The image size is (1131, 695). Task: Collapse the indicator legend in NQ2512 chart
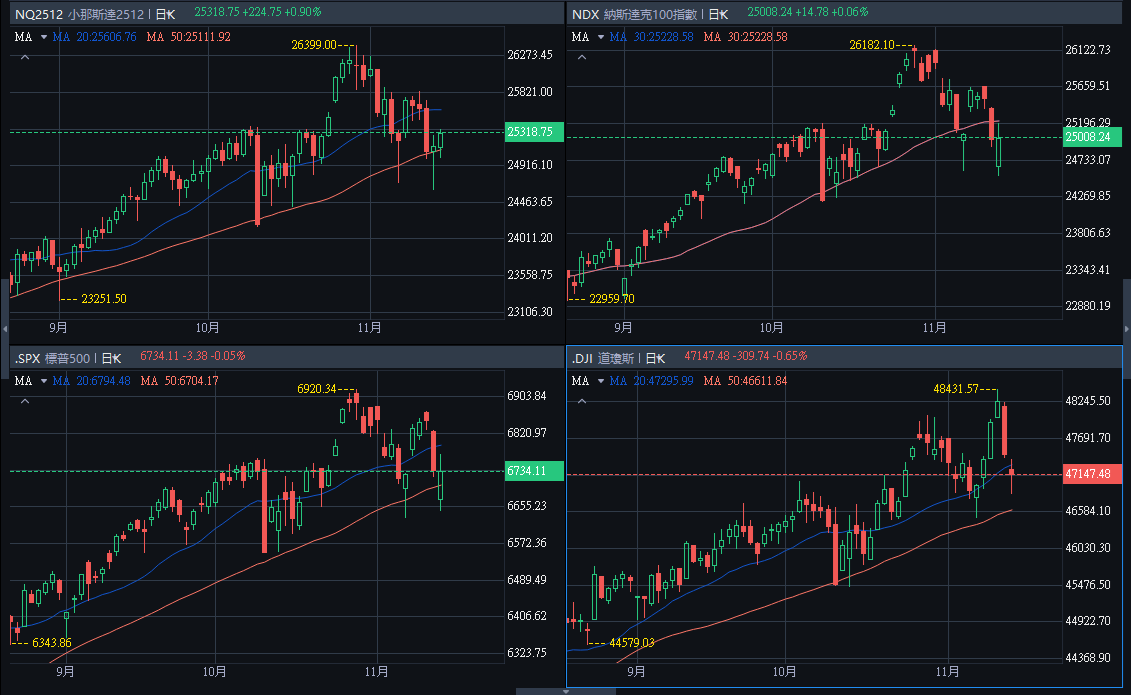click(25, 58)
